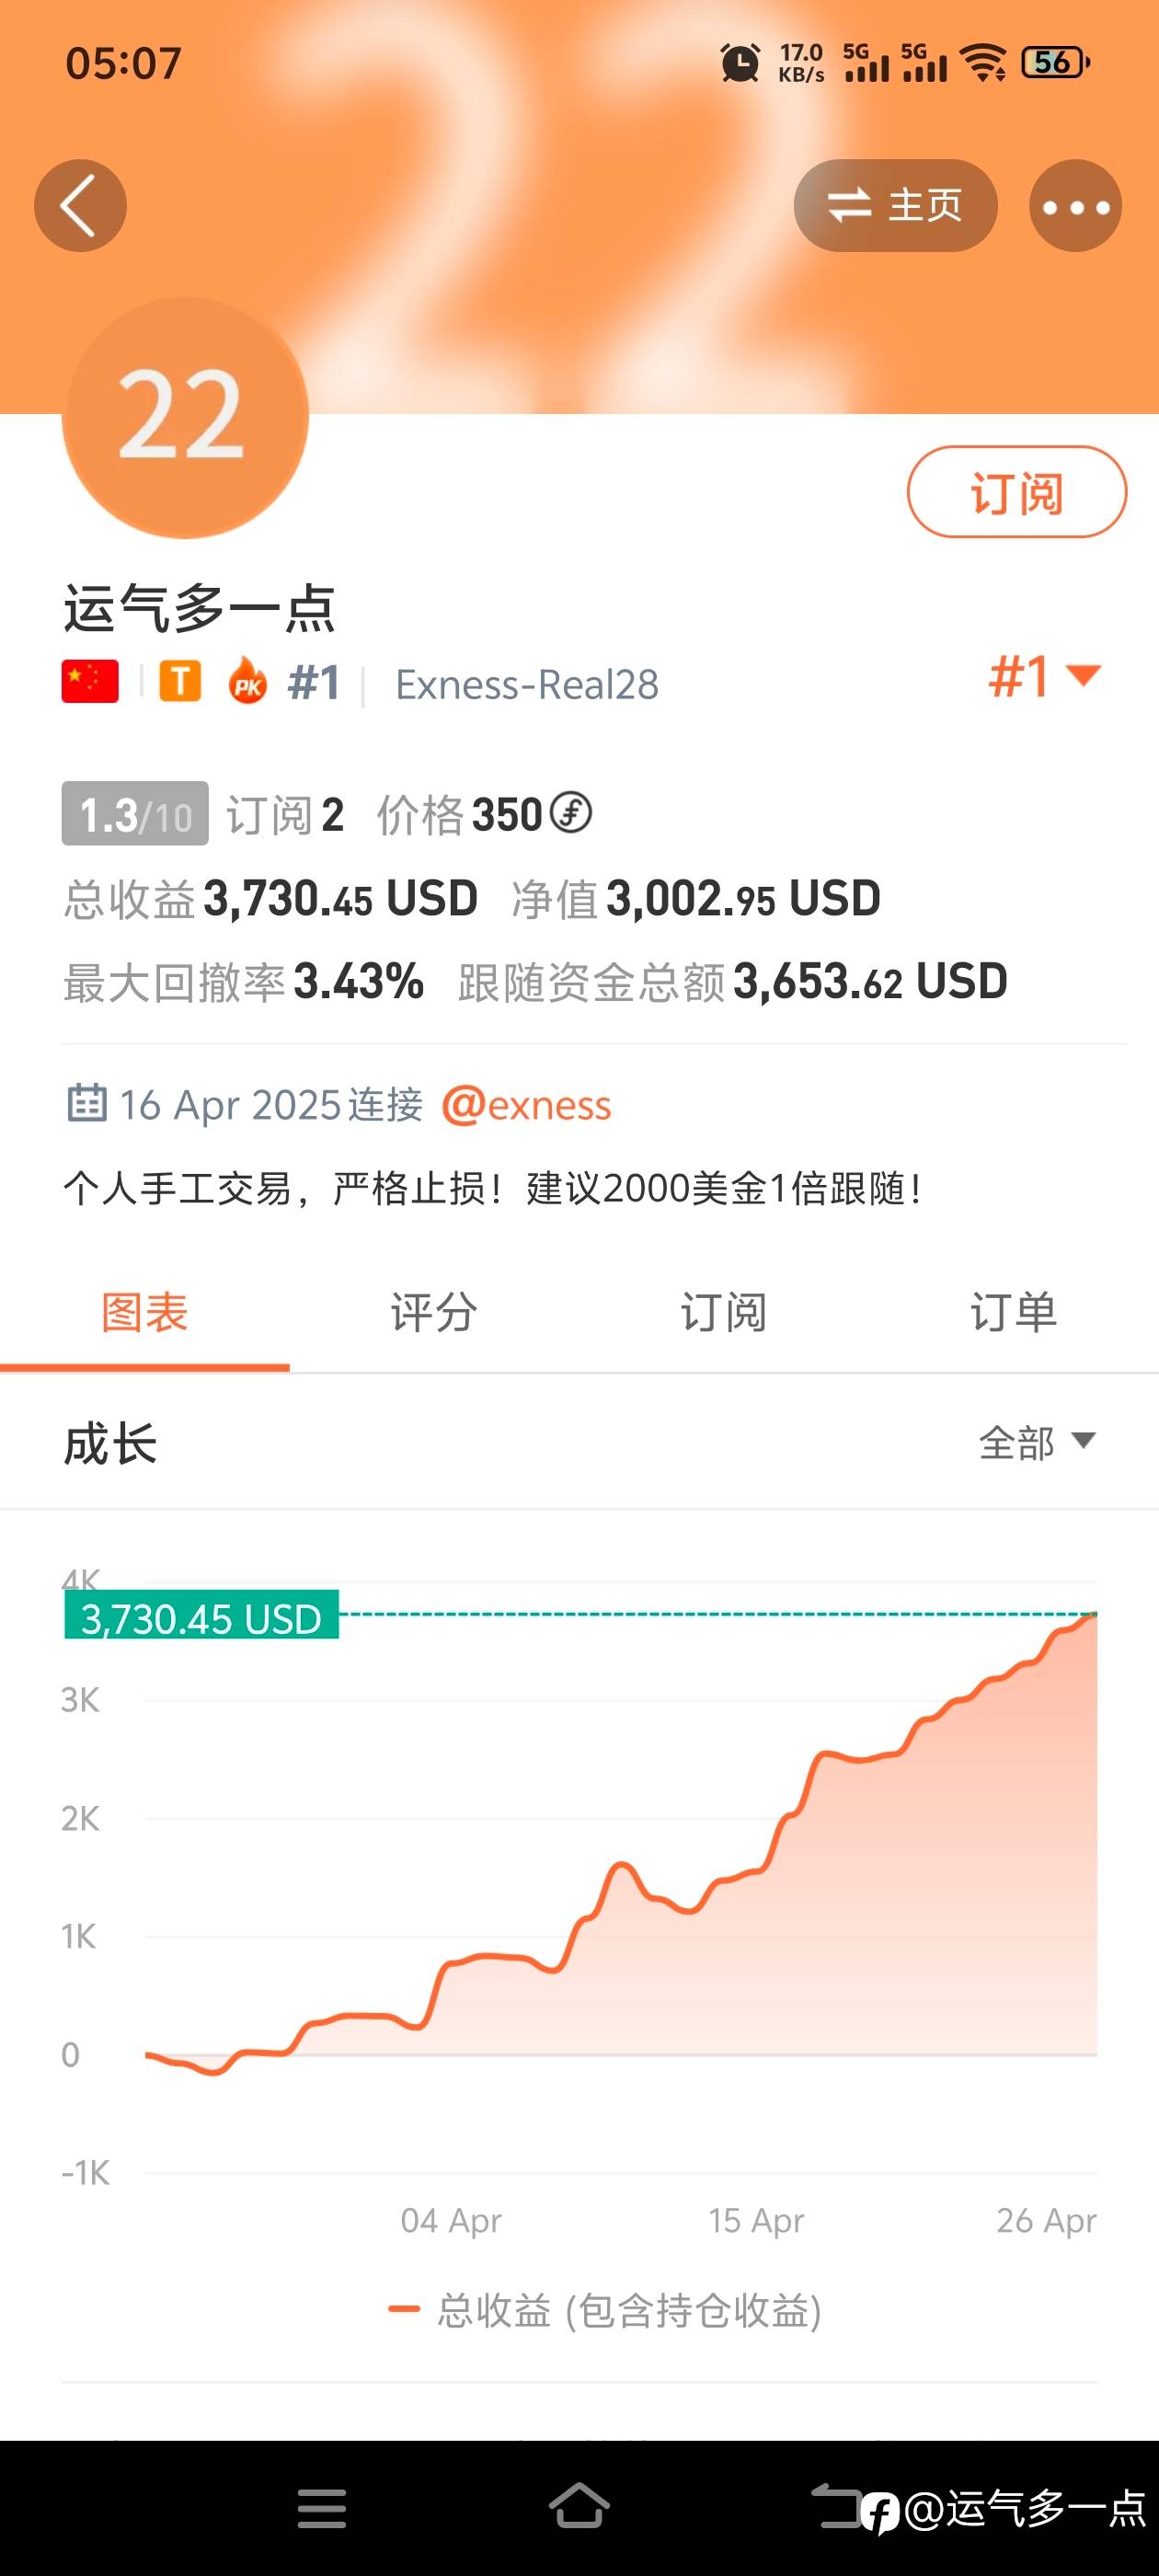
Task: Open the 订阅 tab in tab bar
Action: tap(723, 1312)
